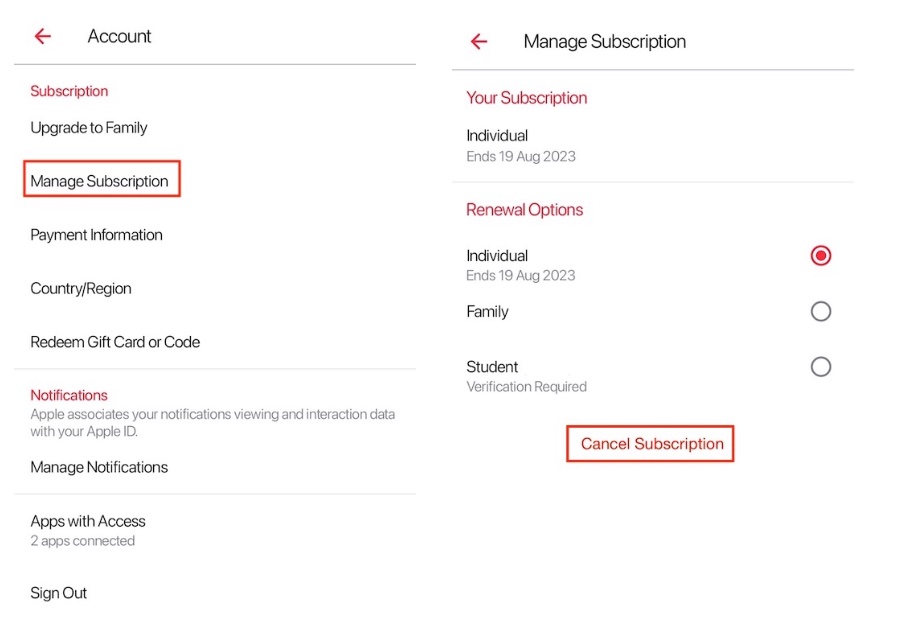Tap the Family label in Renewal Options
898x633 pixels.
[x=487, y=312]
